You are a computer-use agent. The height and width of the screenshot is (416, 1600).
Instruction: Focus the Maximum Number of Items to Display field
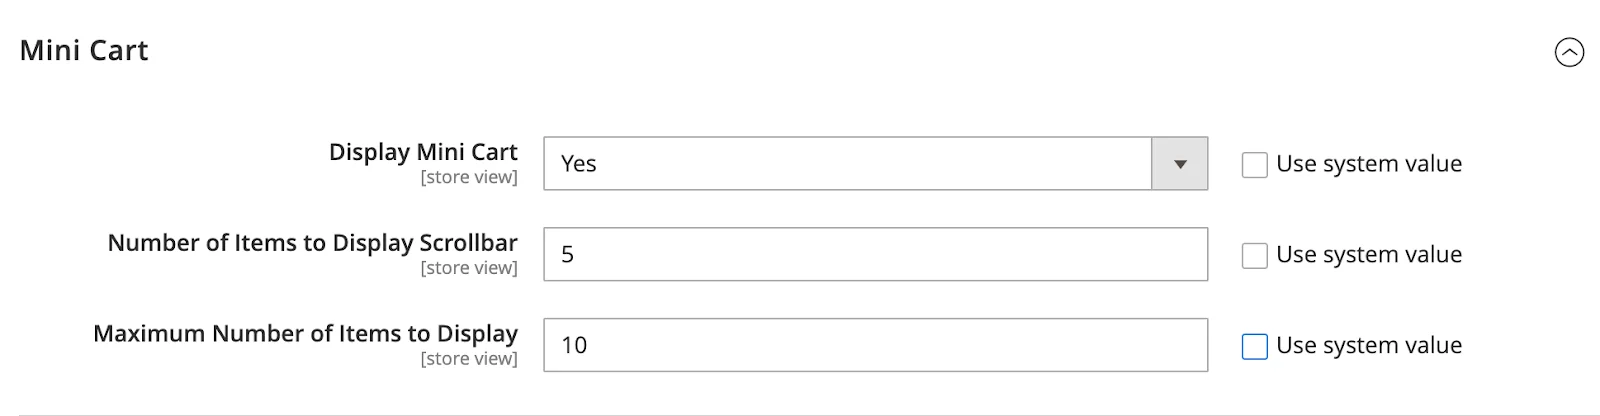point(875,345)
